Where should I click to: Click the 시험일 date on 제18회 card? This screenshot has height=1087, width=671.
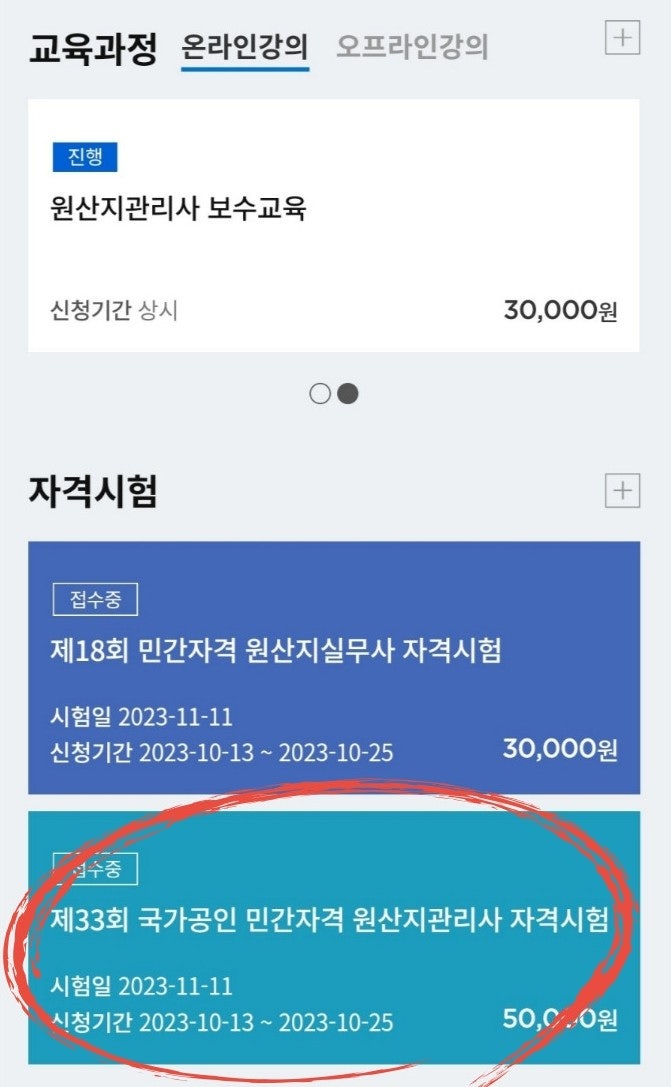pos(141,717)
